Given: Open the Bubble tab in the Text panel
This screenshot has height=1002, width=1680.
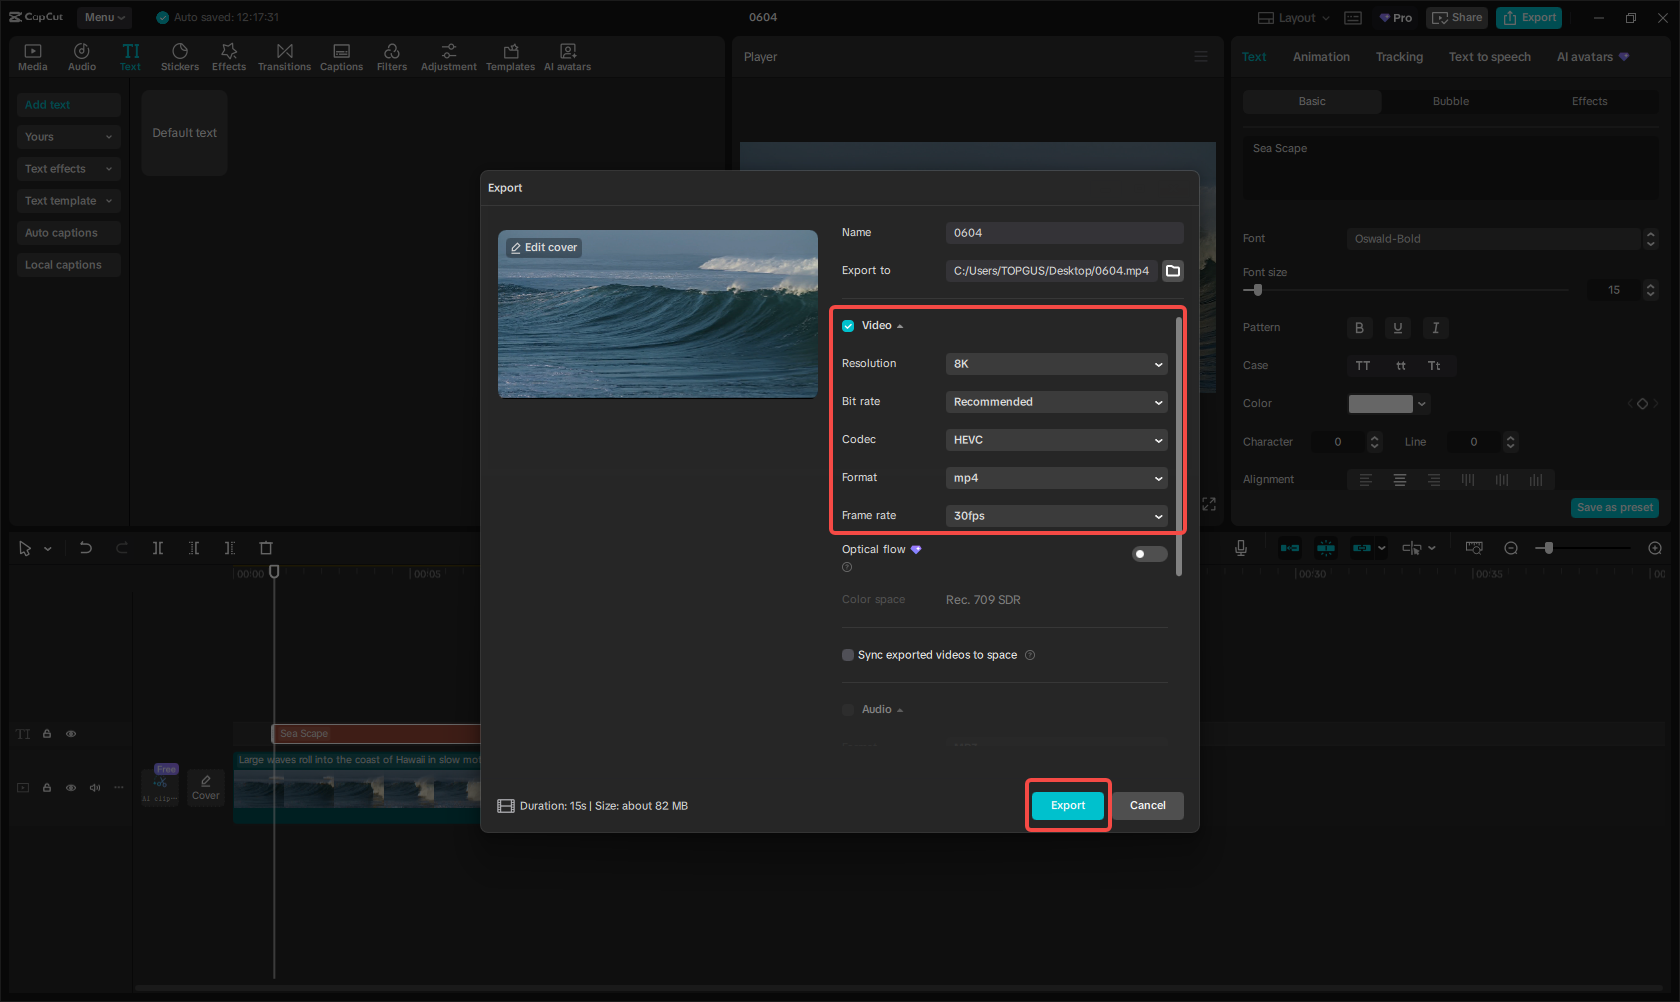Looking at the screenshot, I should pyautogui.click(x=1450, y=101).
